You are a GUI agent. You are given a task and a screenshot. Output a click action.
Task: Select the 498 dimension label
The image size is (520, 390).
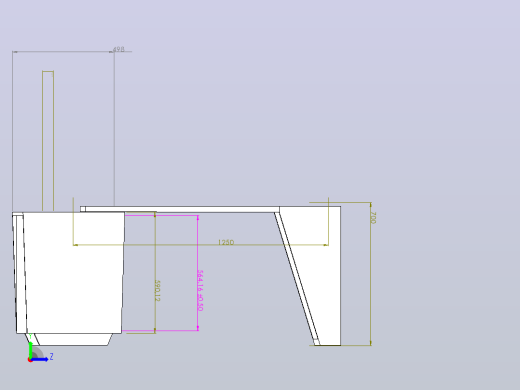119,49
